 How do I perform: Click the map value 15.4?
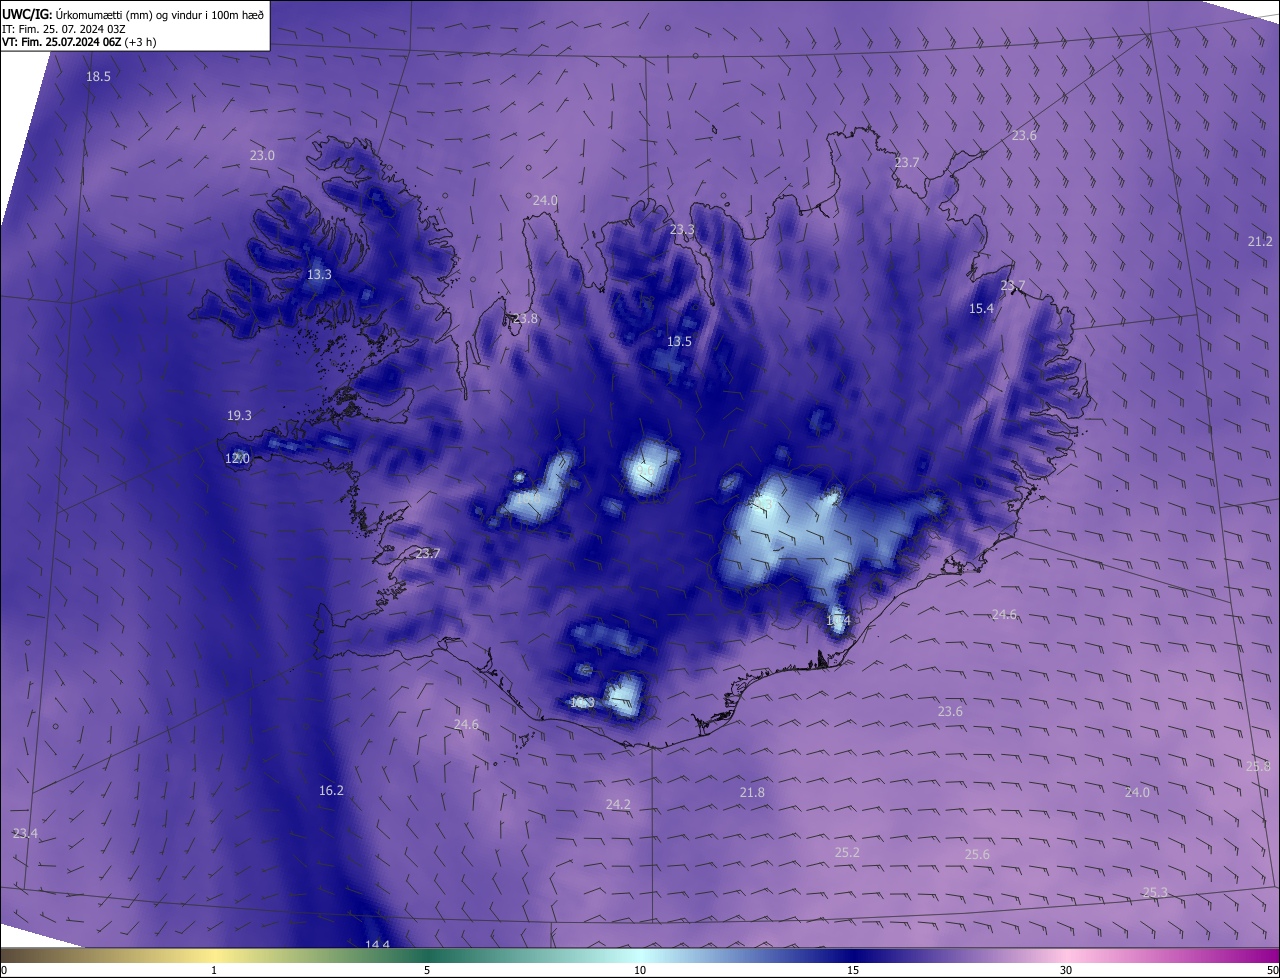[x=982, y=309]
